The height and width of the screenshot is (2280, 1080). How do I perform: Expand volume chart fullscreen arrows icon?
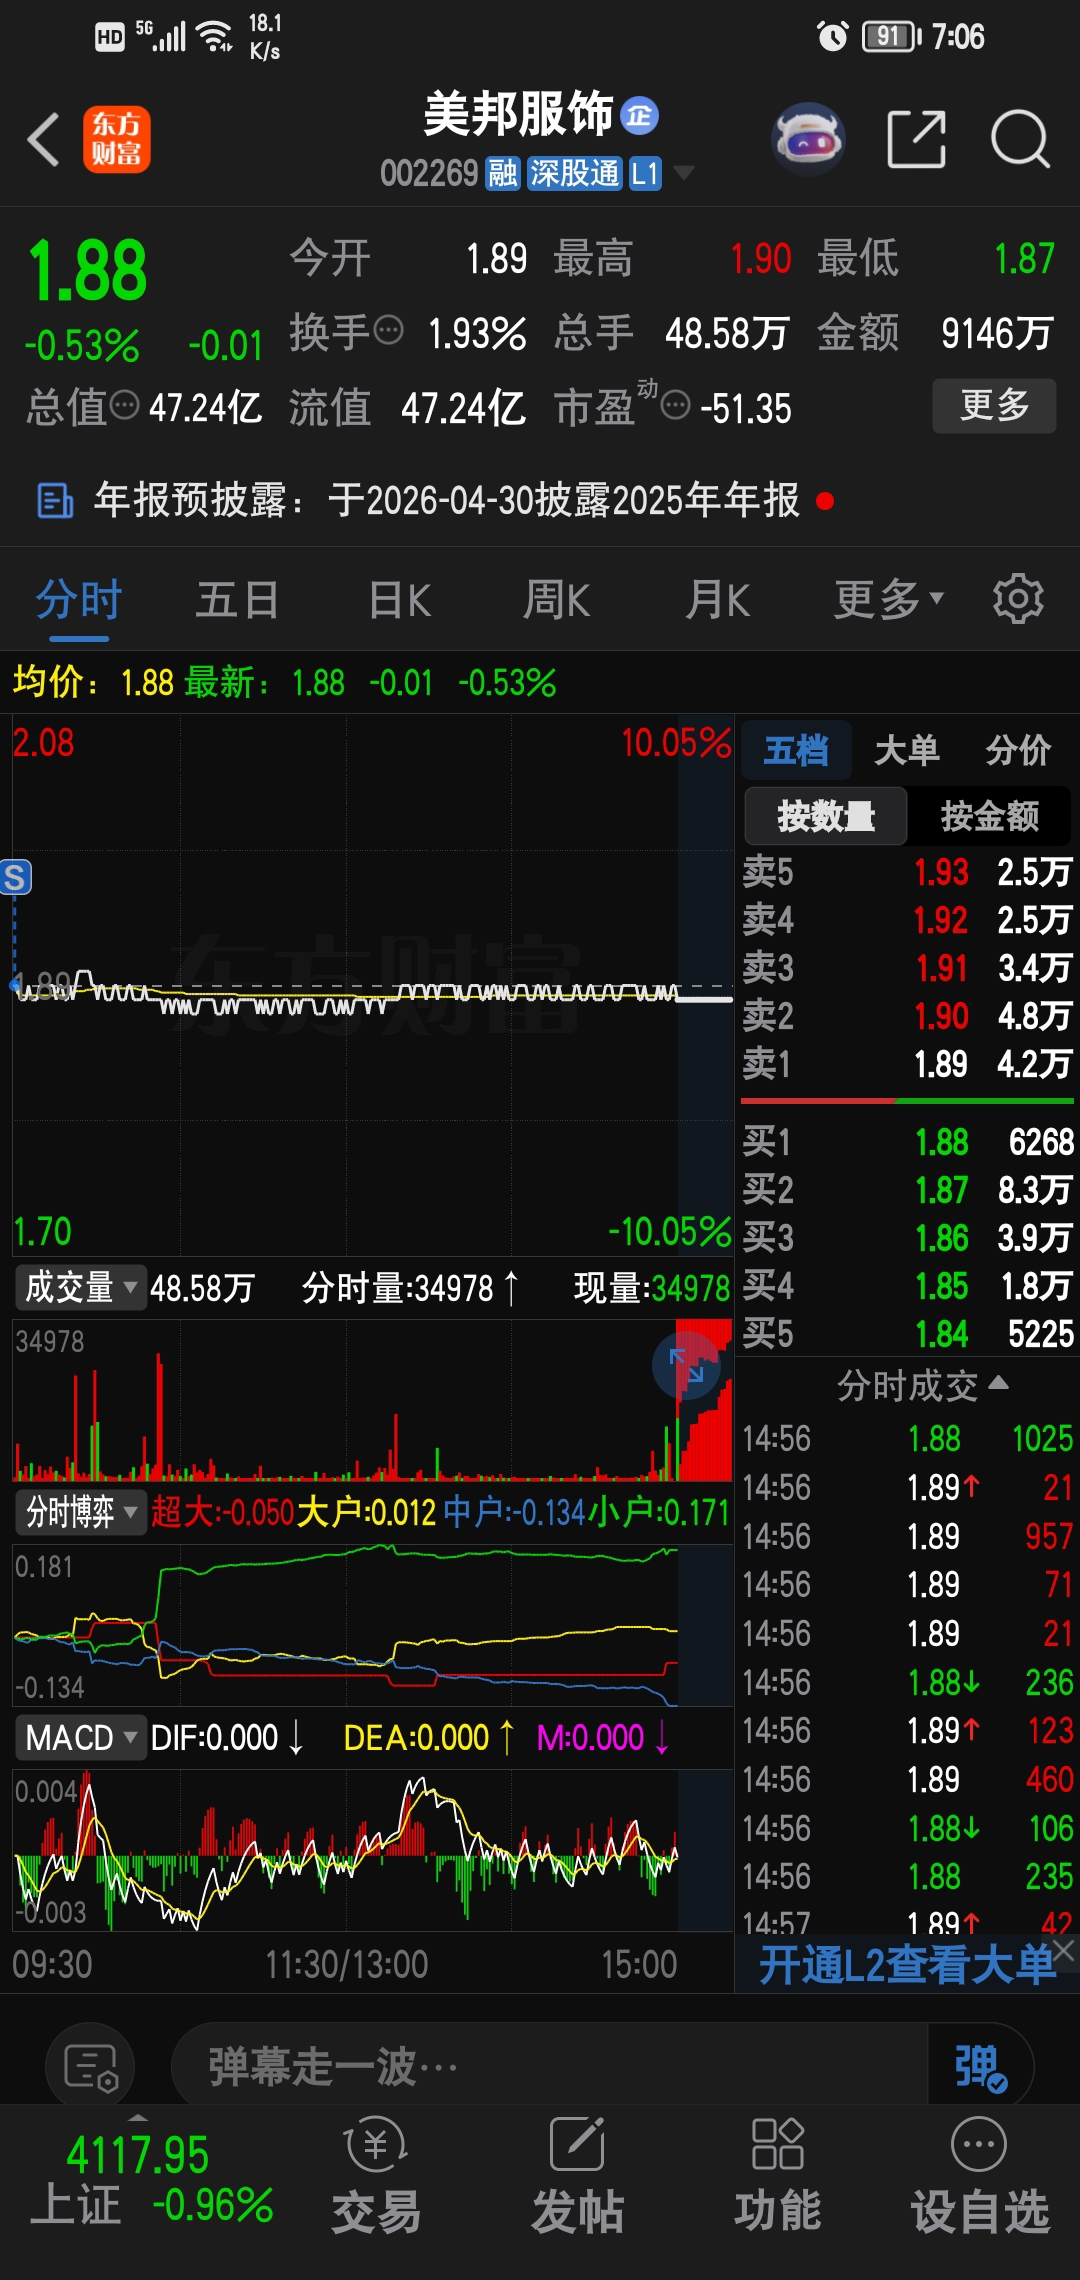tap(687, 1365)
